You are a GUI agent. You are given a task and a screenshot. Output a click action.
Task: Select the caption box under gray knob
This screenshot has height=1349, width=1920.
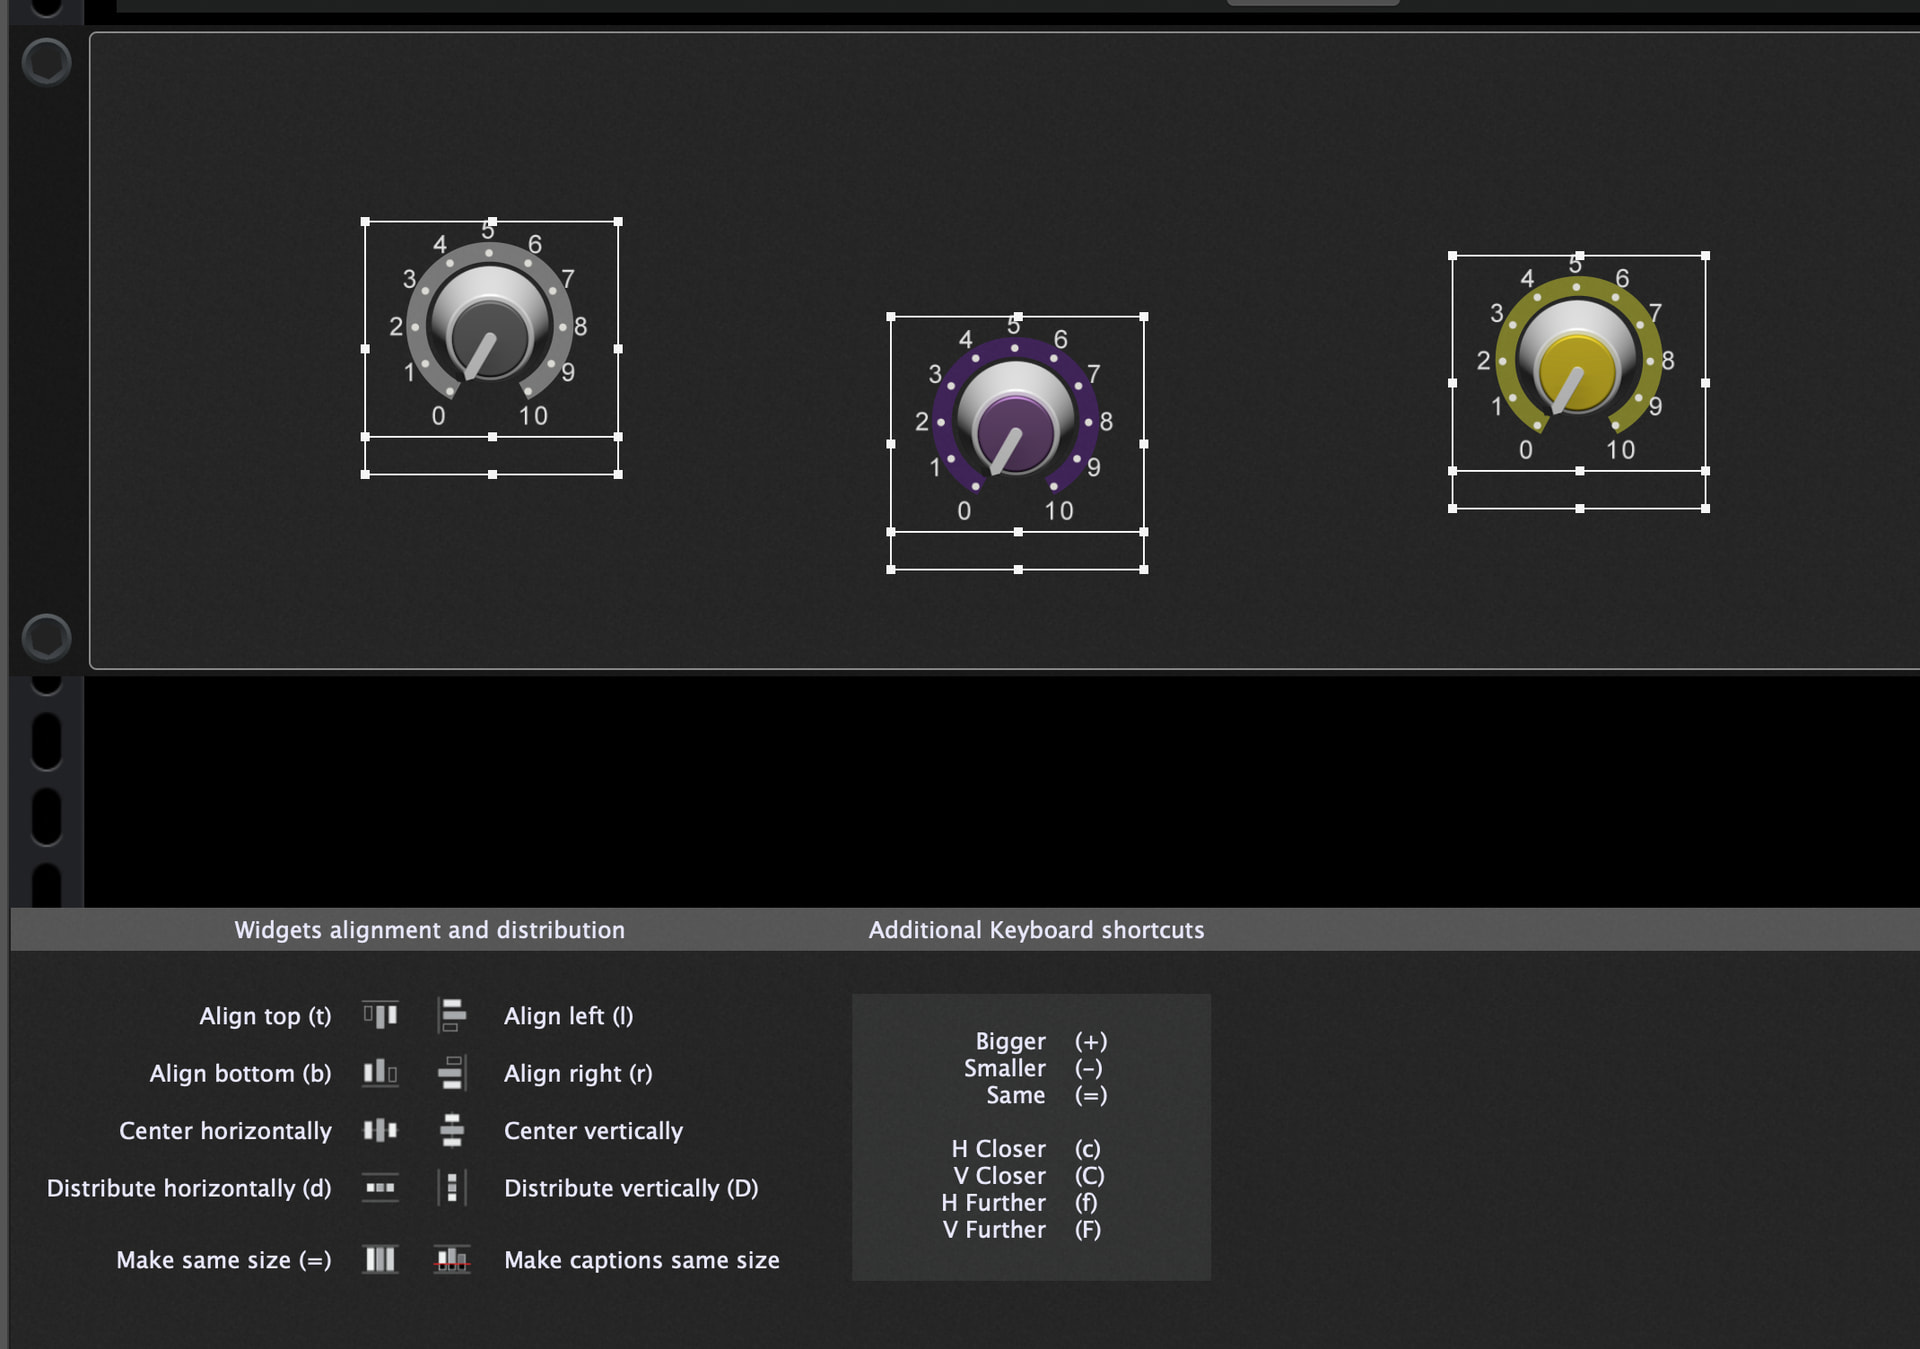point(491,456)
